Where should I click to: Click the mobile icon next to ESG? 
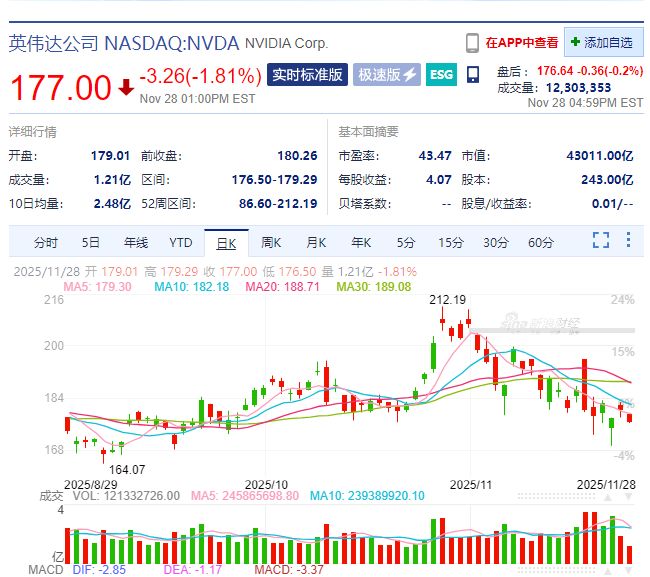tap(475, 75)
